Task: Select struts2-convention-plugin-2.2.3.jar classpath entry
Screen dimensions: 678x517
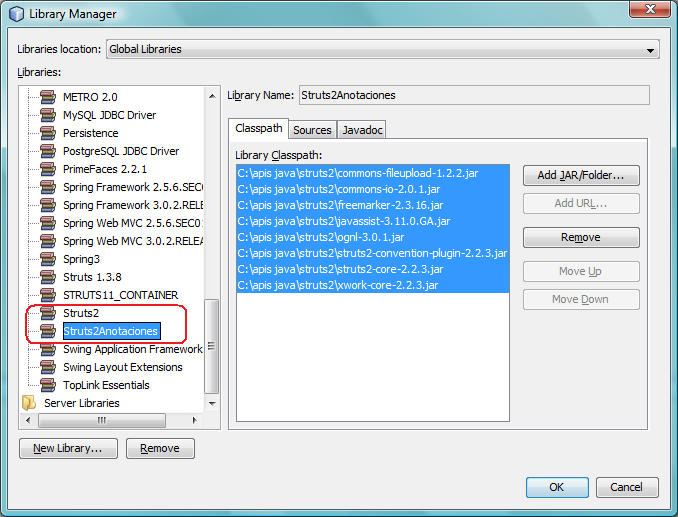Action: (373, 253)
